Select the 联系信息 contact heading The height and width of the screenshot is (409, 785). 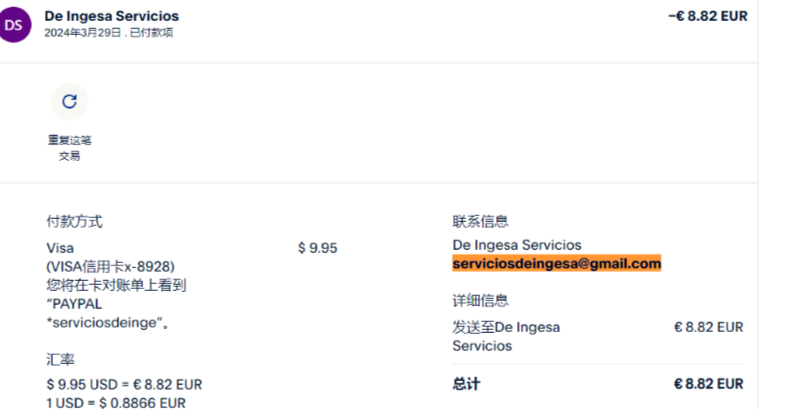[x=480, y=221]
